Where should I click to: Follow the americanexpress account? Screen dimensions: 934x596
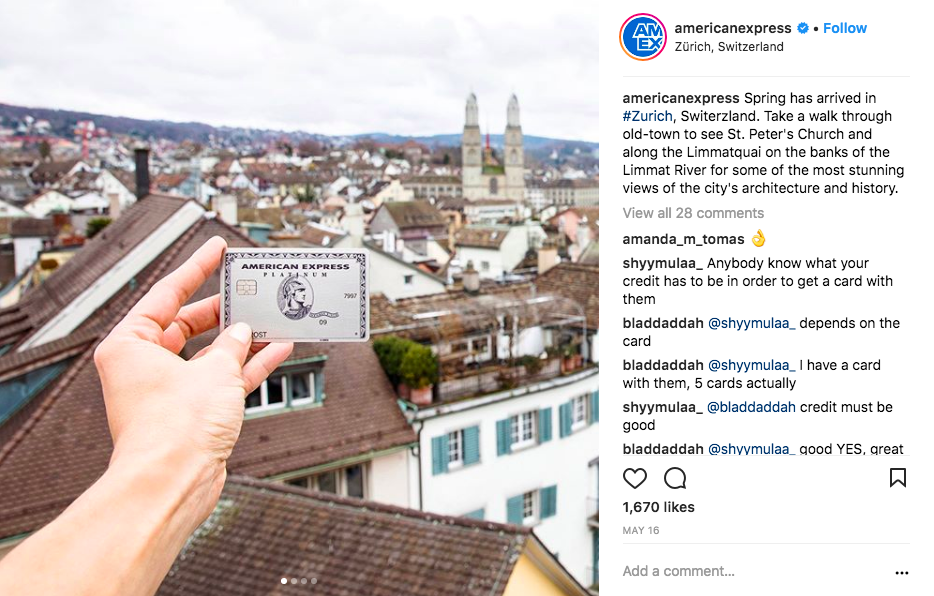tap(845, 28)
